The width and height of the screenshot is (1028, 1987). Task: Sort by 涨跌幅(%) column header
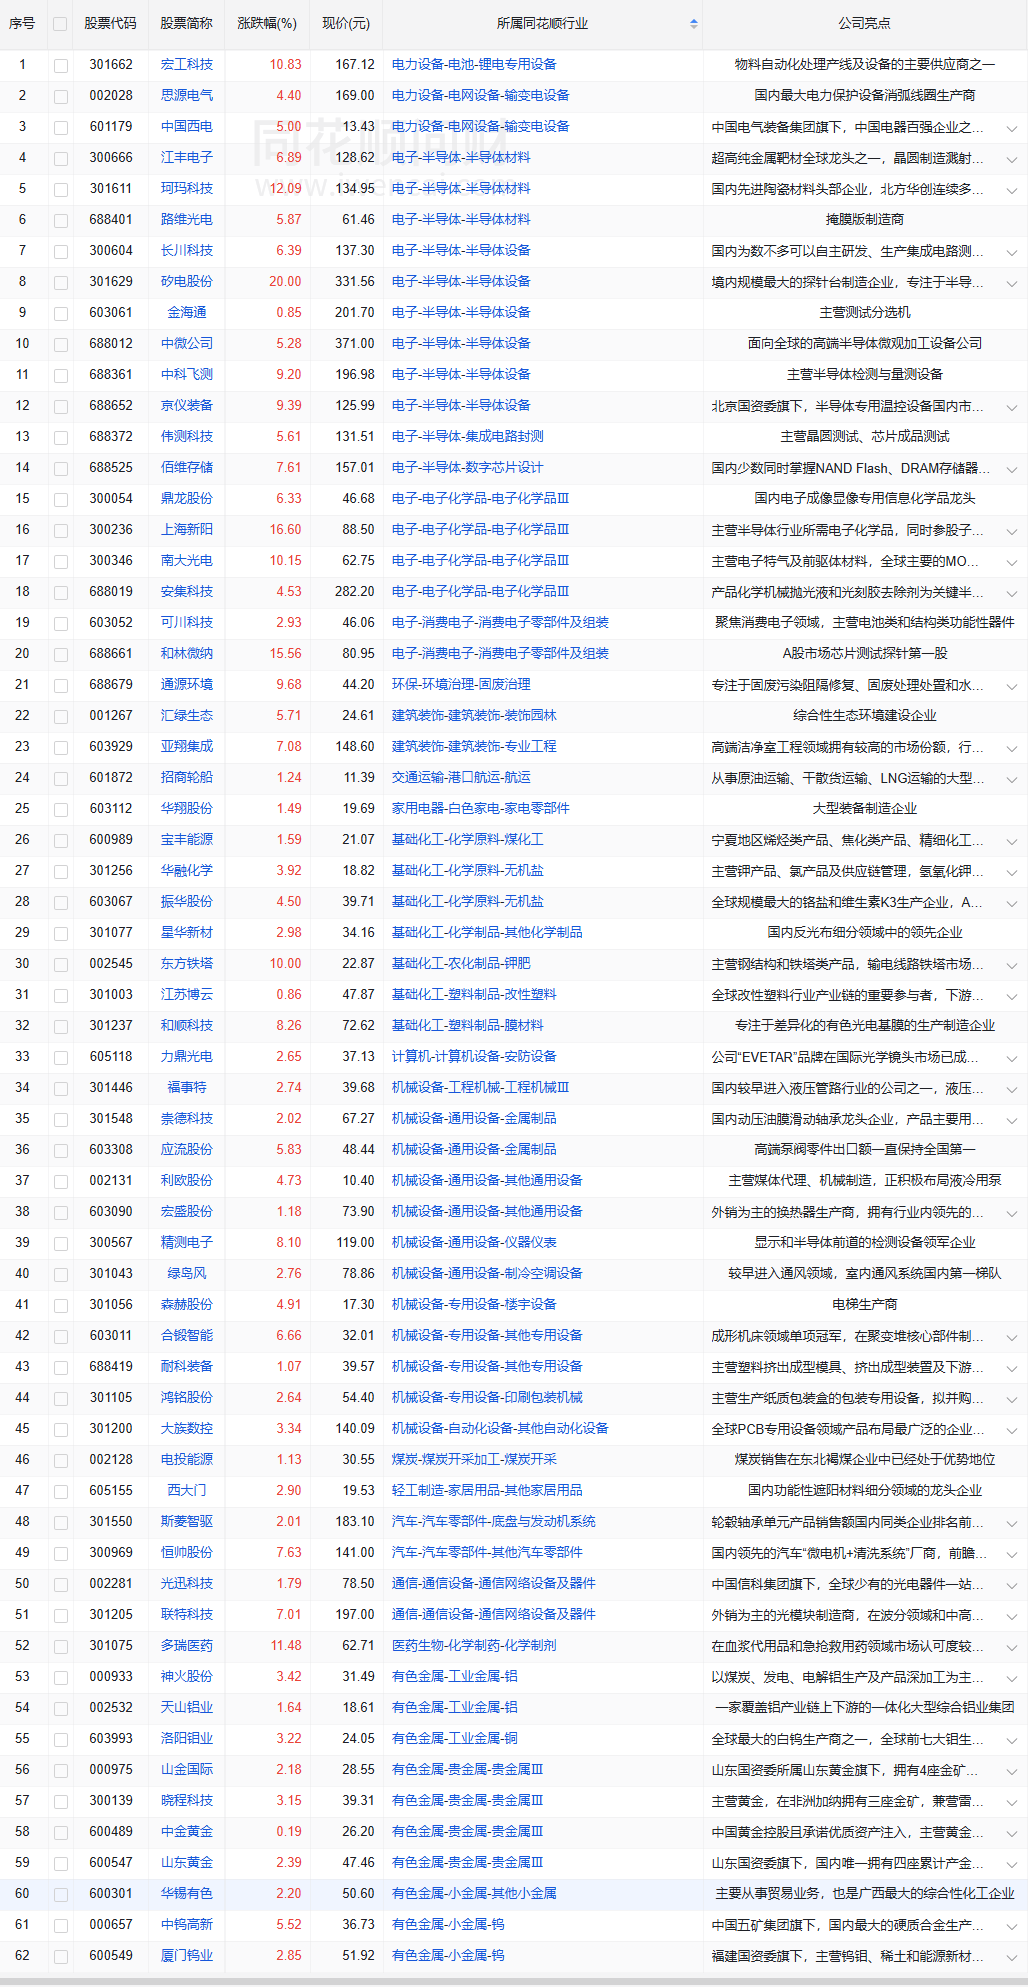click(266, 24)
